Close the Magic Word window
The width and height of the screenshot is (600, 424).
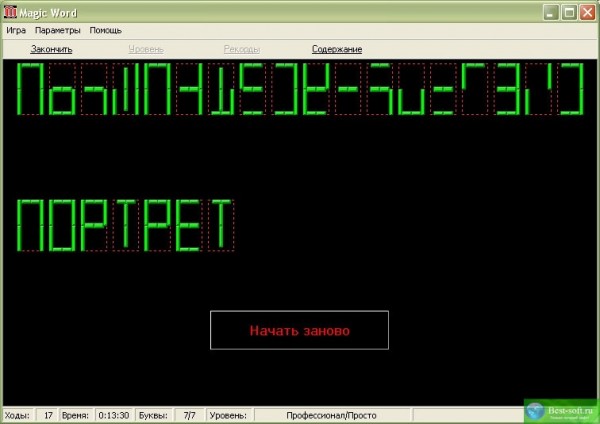click(x=587, y=13)
